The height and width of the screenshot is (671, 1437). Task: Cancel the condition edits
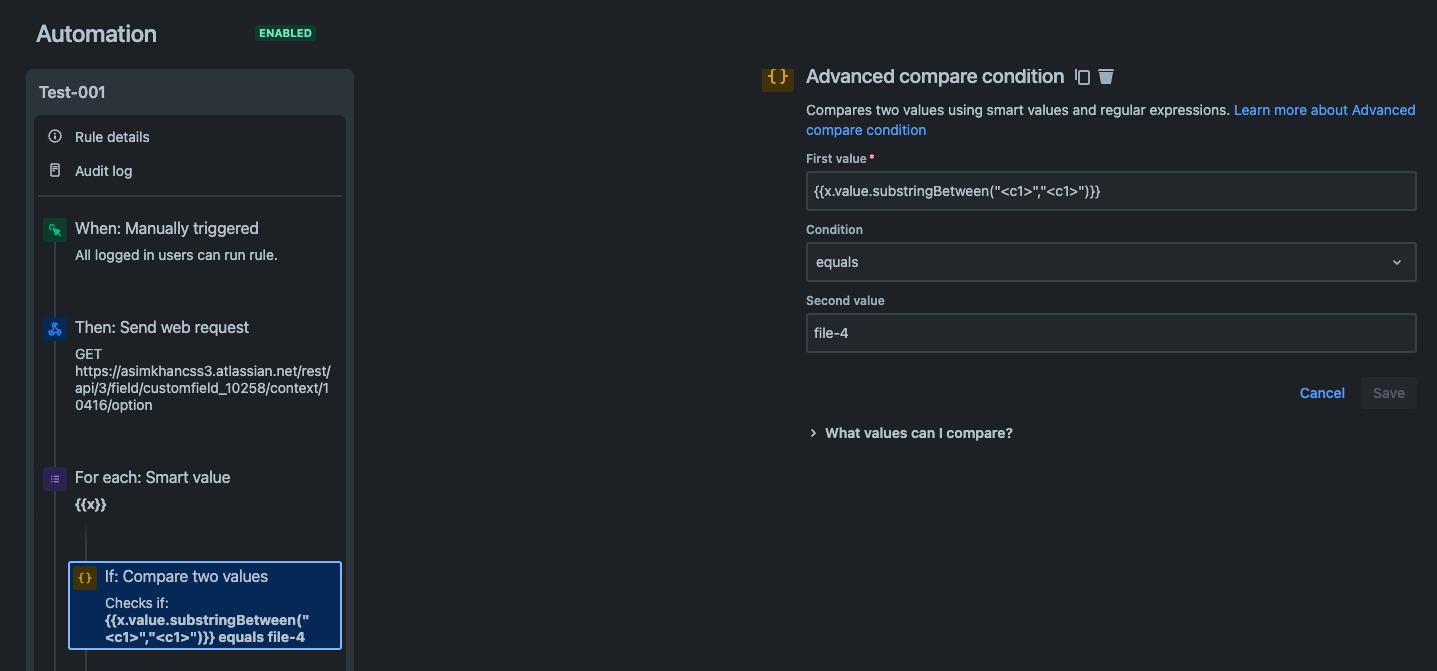pyautogui.click(x=1322, y=393)
